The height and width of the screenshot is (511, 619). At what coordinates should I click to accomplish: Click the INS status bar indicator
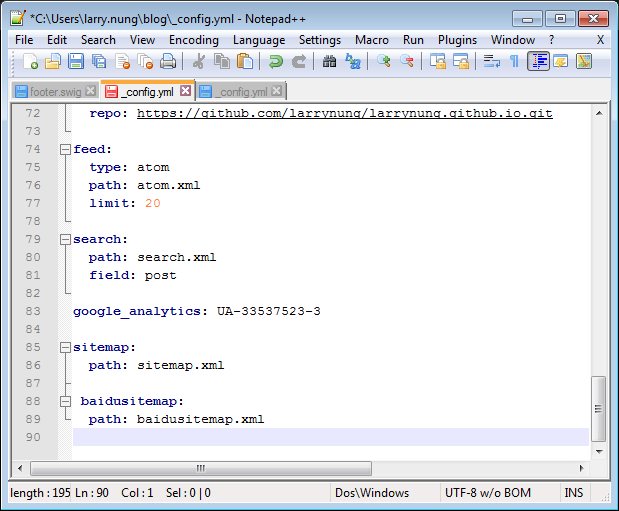pos(574,493)
